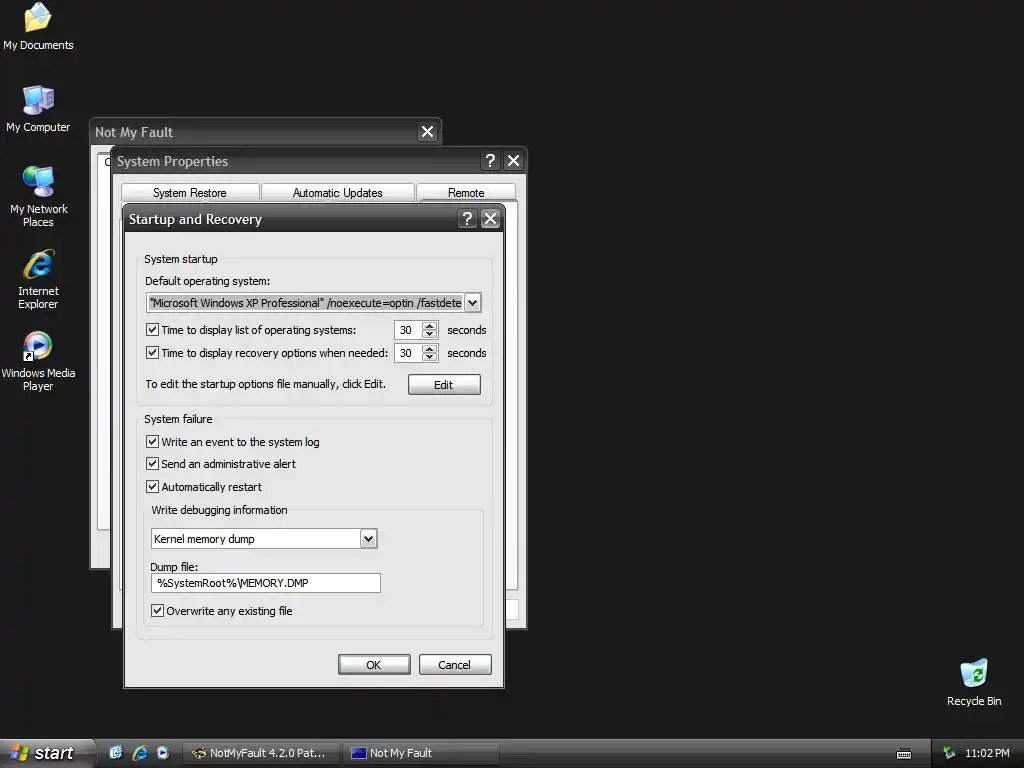Toggle Automatically restart checkbox

[152, 487]
